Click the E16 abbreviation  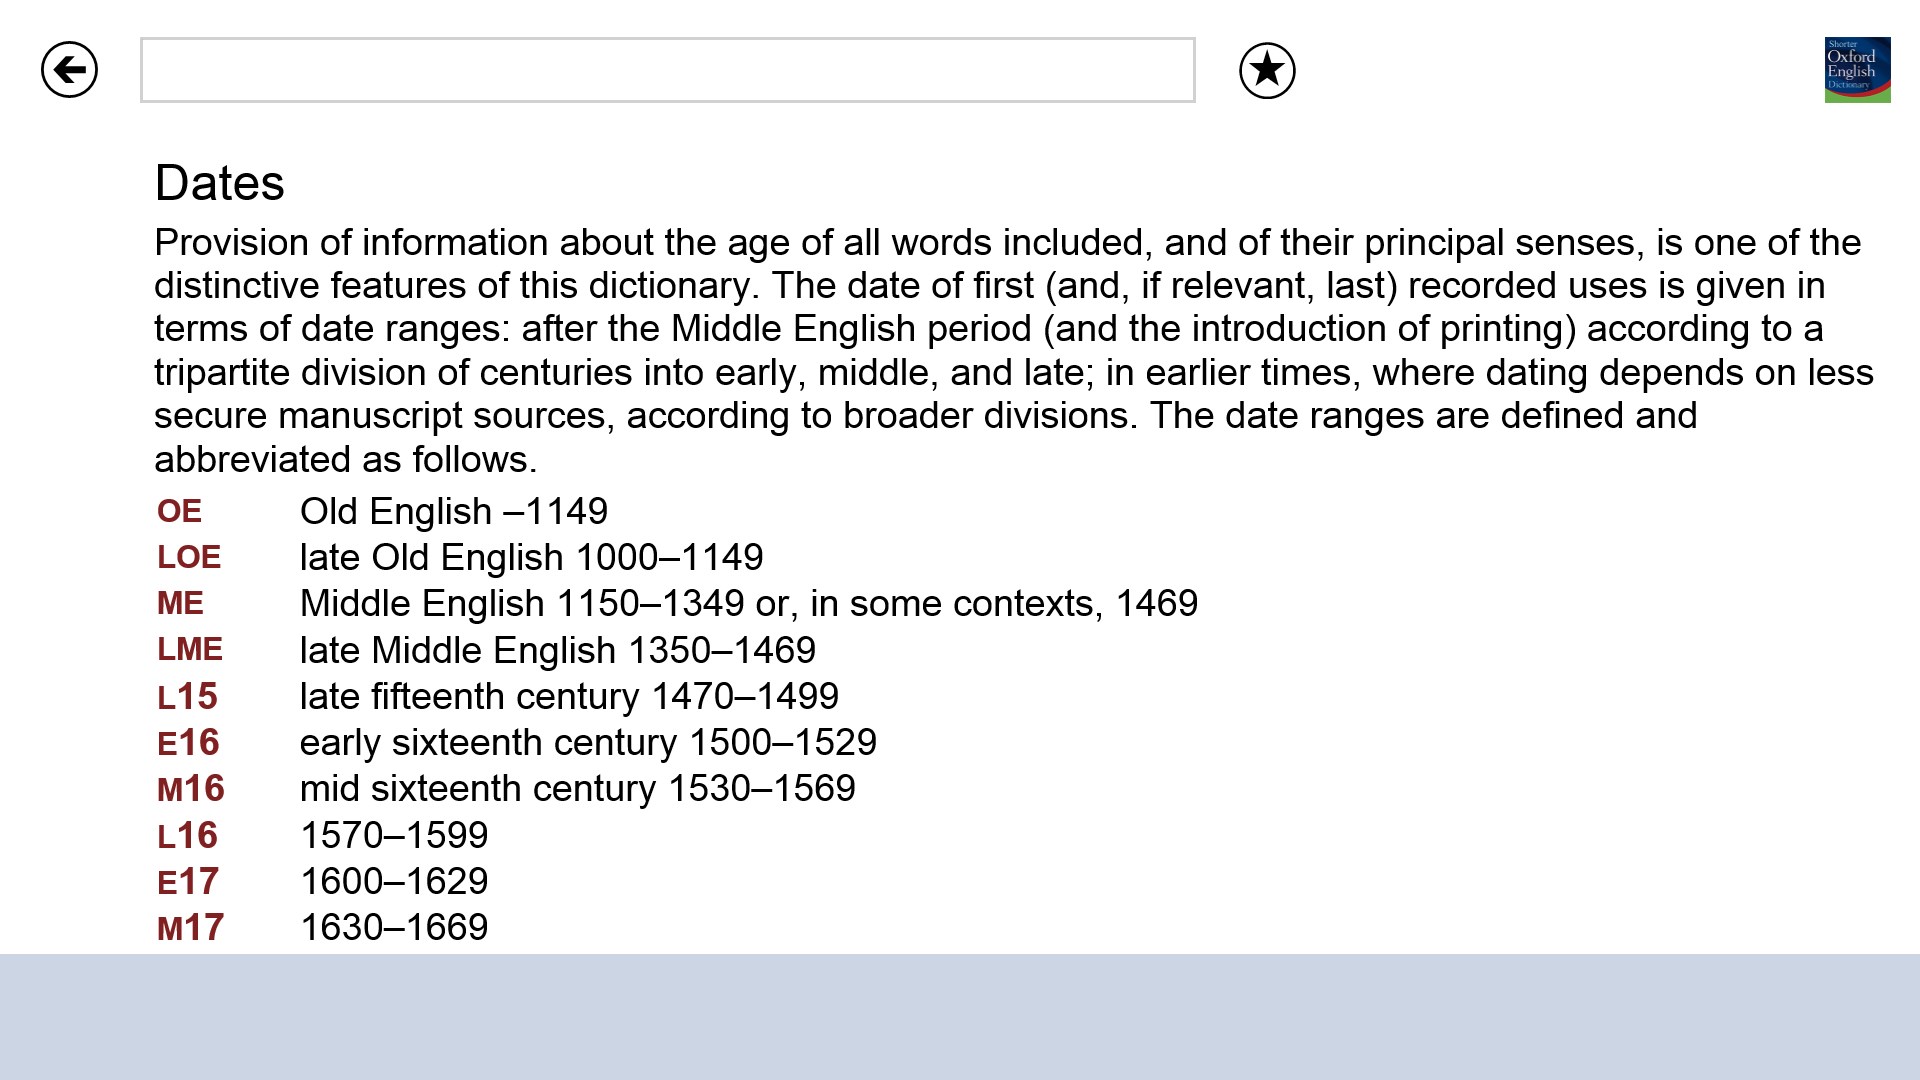click(x=188, y=743)
